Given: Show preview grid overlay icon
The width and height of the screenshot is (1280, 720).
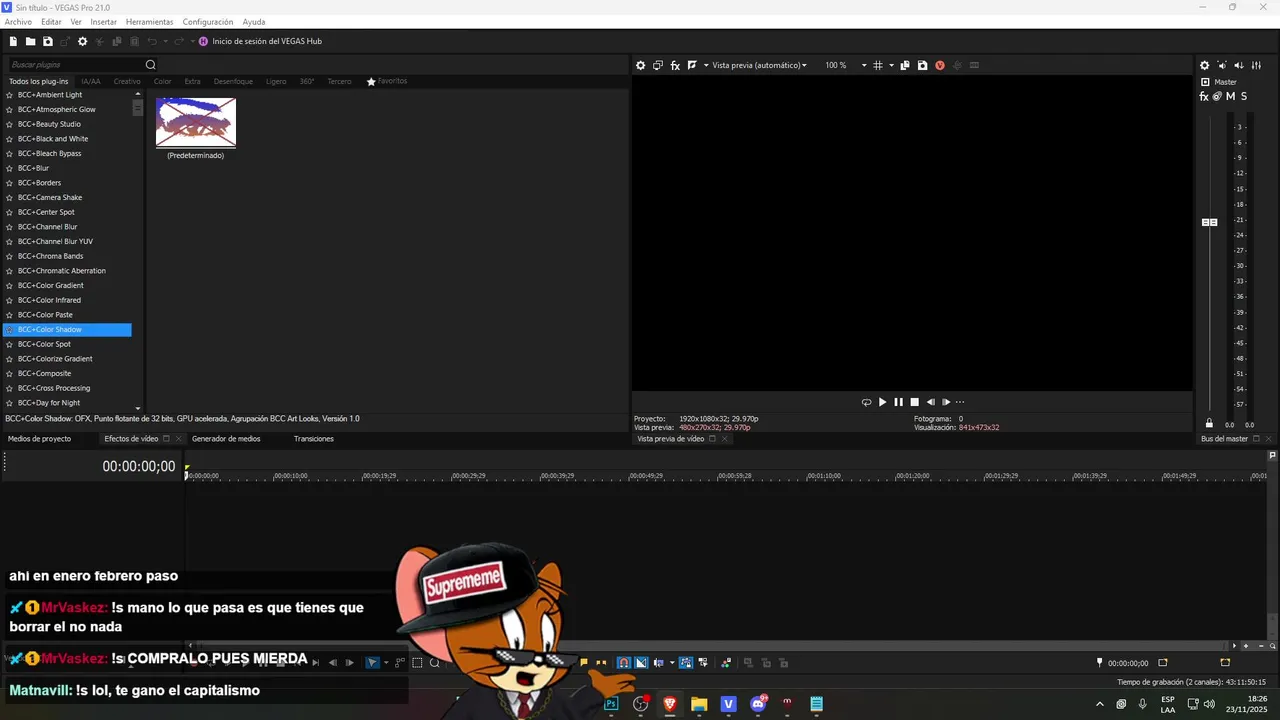Looking at the screenshot, I should click(x=878, y=65).
